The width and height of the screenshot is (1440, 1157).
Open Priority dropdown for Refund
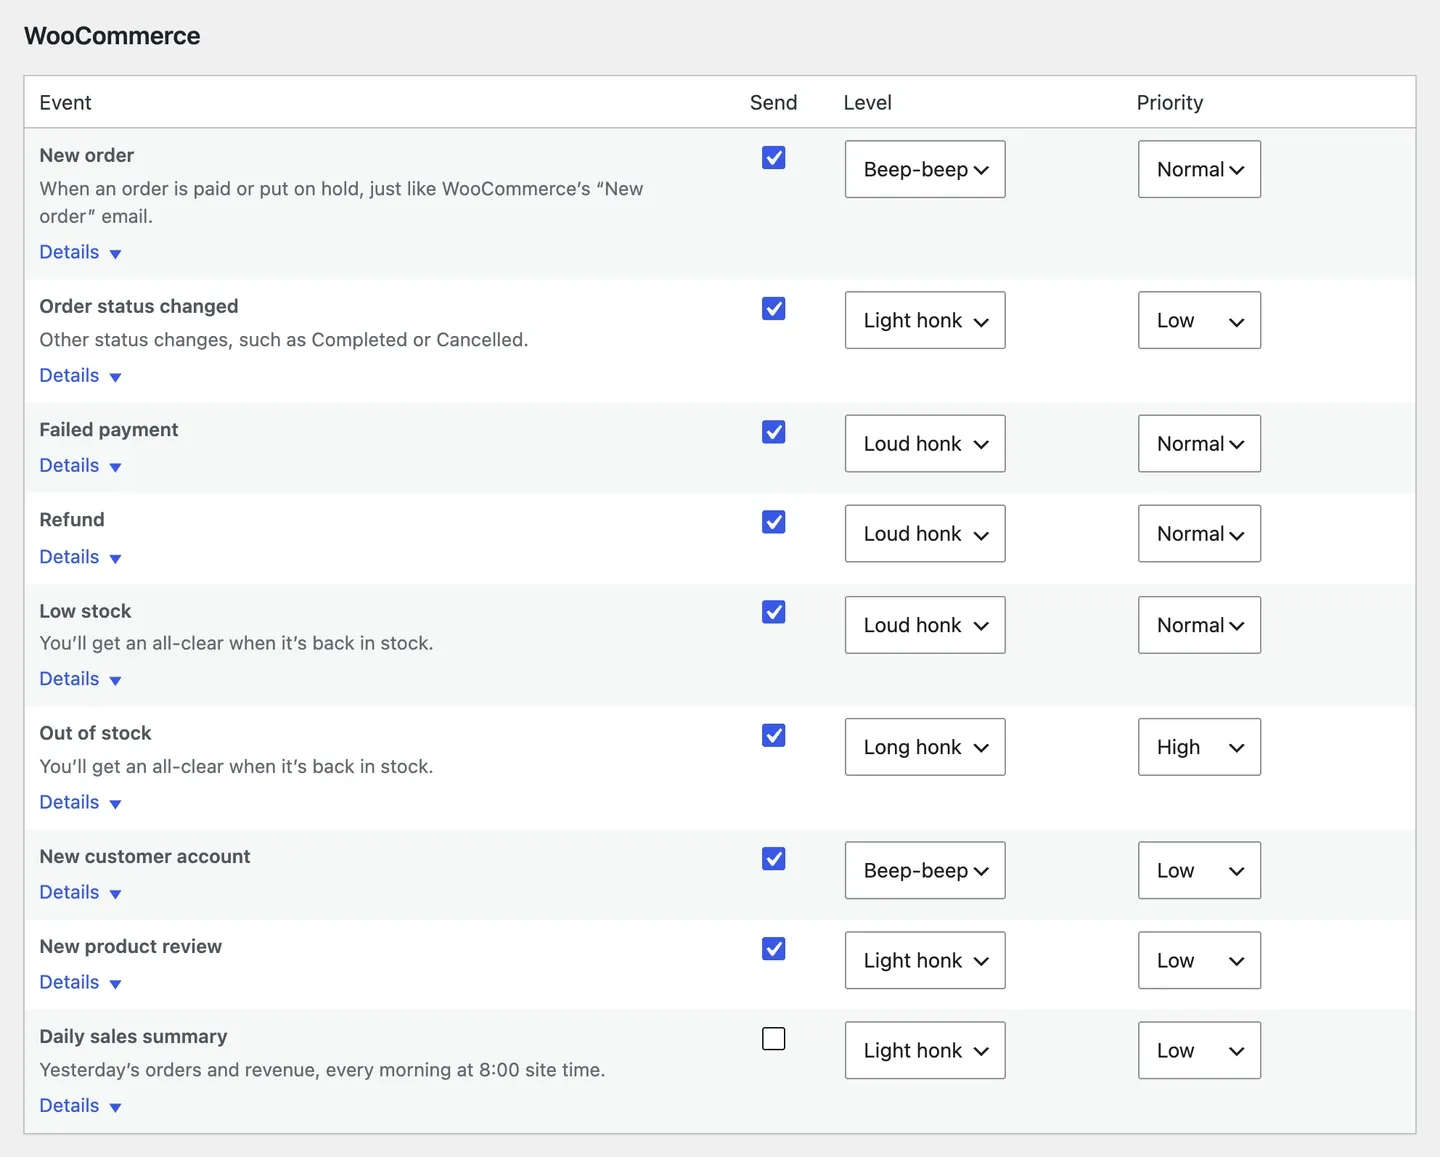pyautogui.click(x=1199, y=534)
